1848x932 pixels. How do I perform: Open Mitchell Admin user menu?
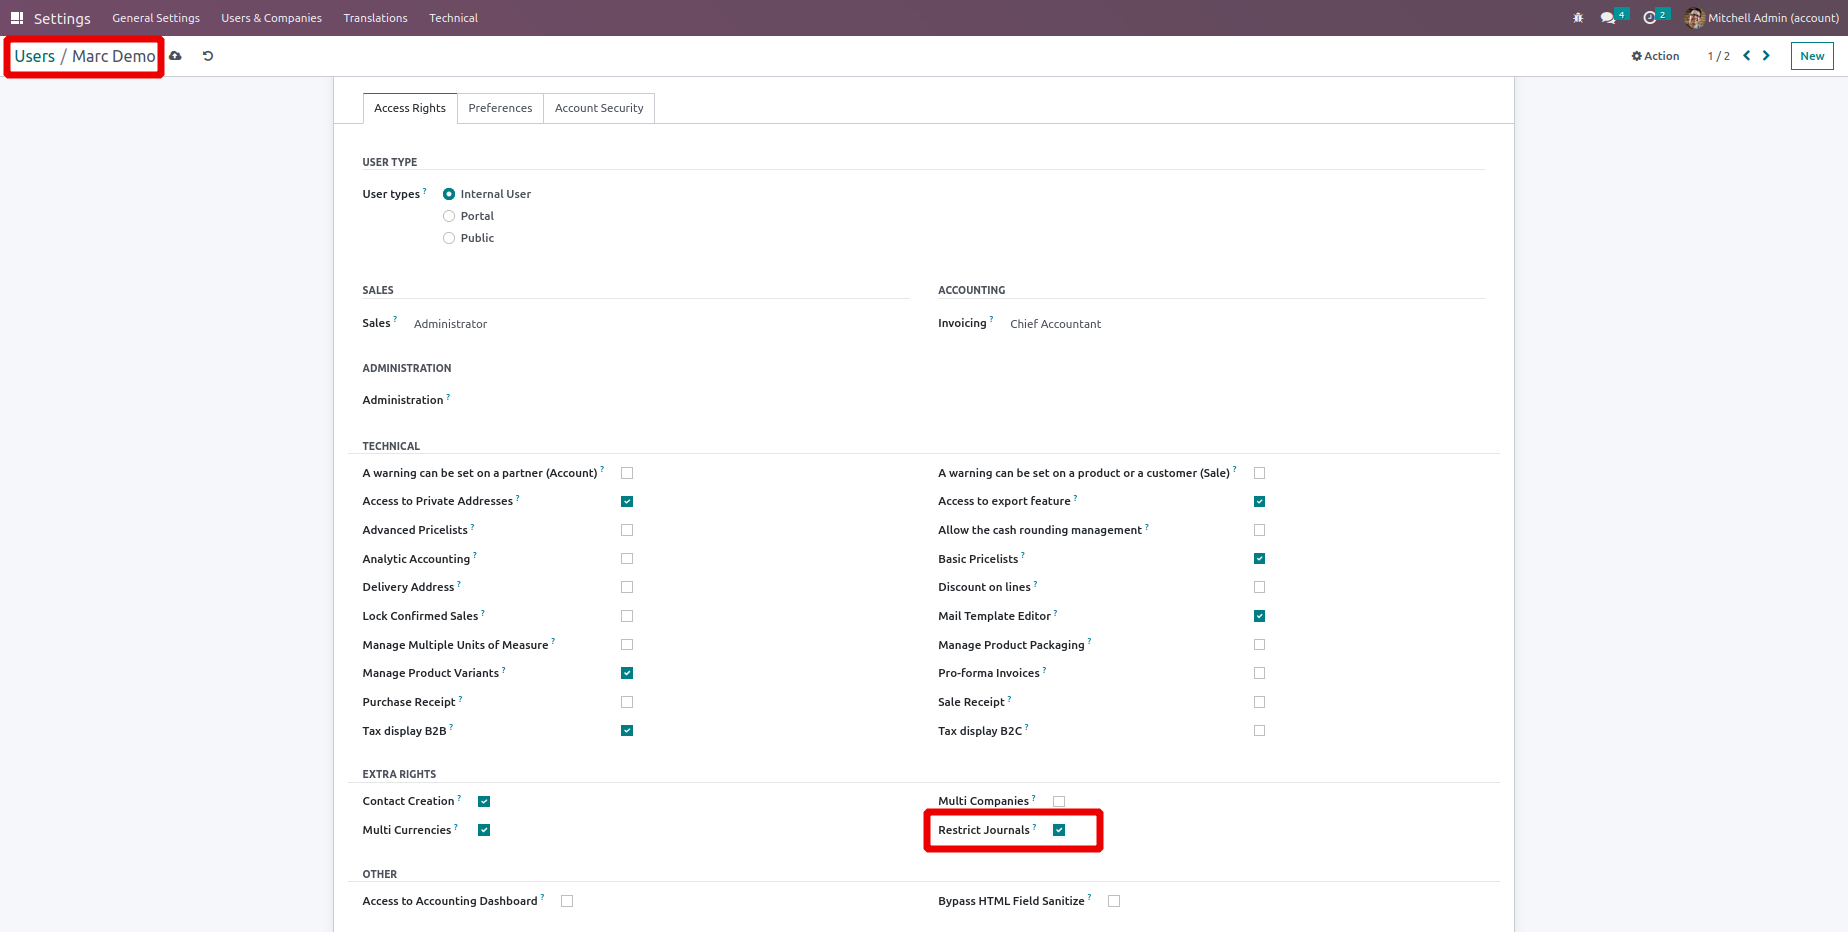point(1762,18)
